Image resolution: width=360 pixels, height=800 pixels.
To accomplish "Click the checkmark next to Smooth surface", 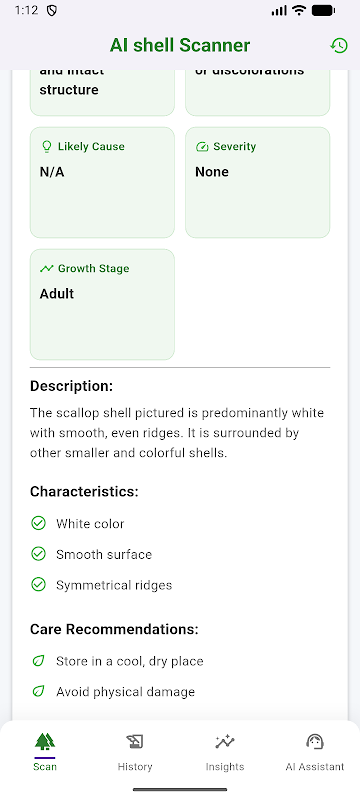I will coord(38,554).
